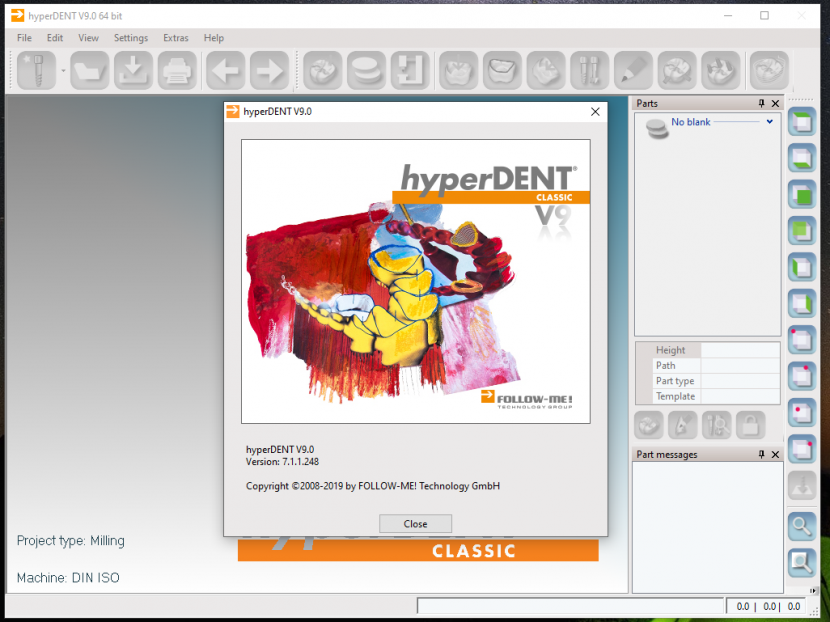The height and width of the screenshot is (622, 830).
Task: Click the import/download toolbar icon
Action: click(x=133, y=70)
